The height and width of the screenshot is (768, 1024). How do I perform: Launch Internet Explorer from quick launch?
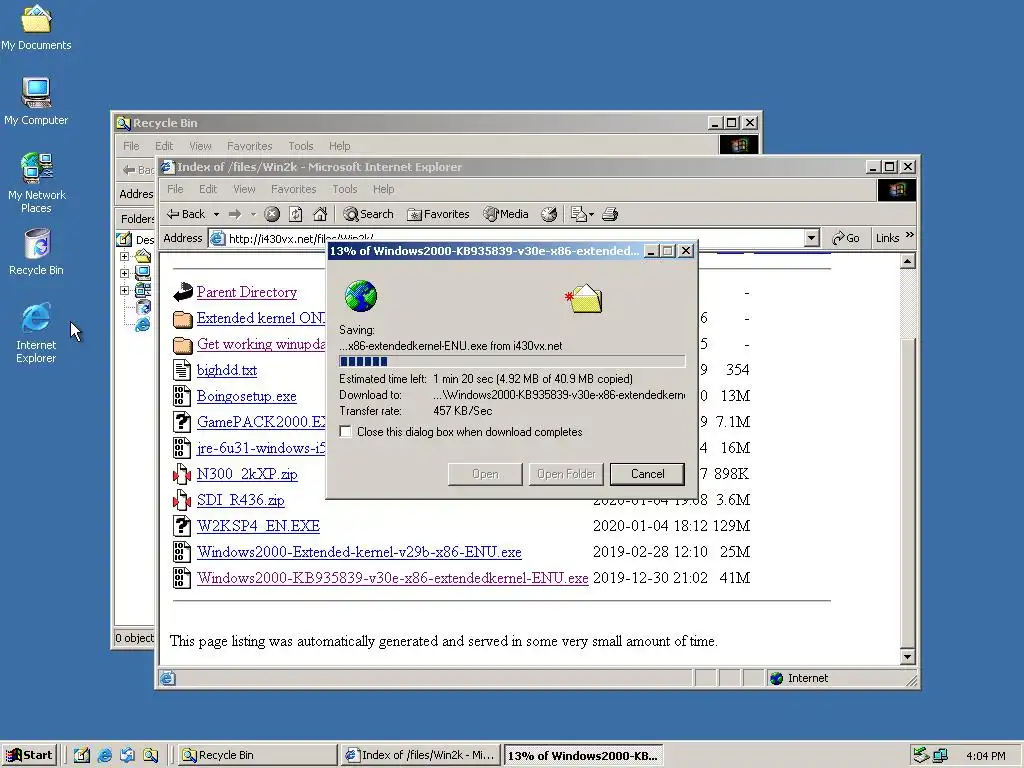104,755
